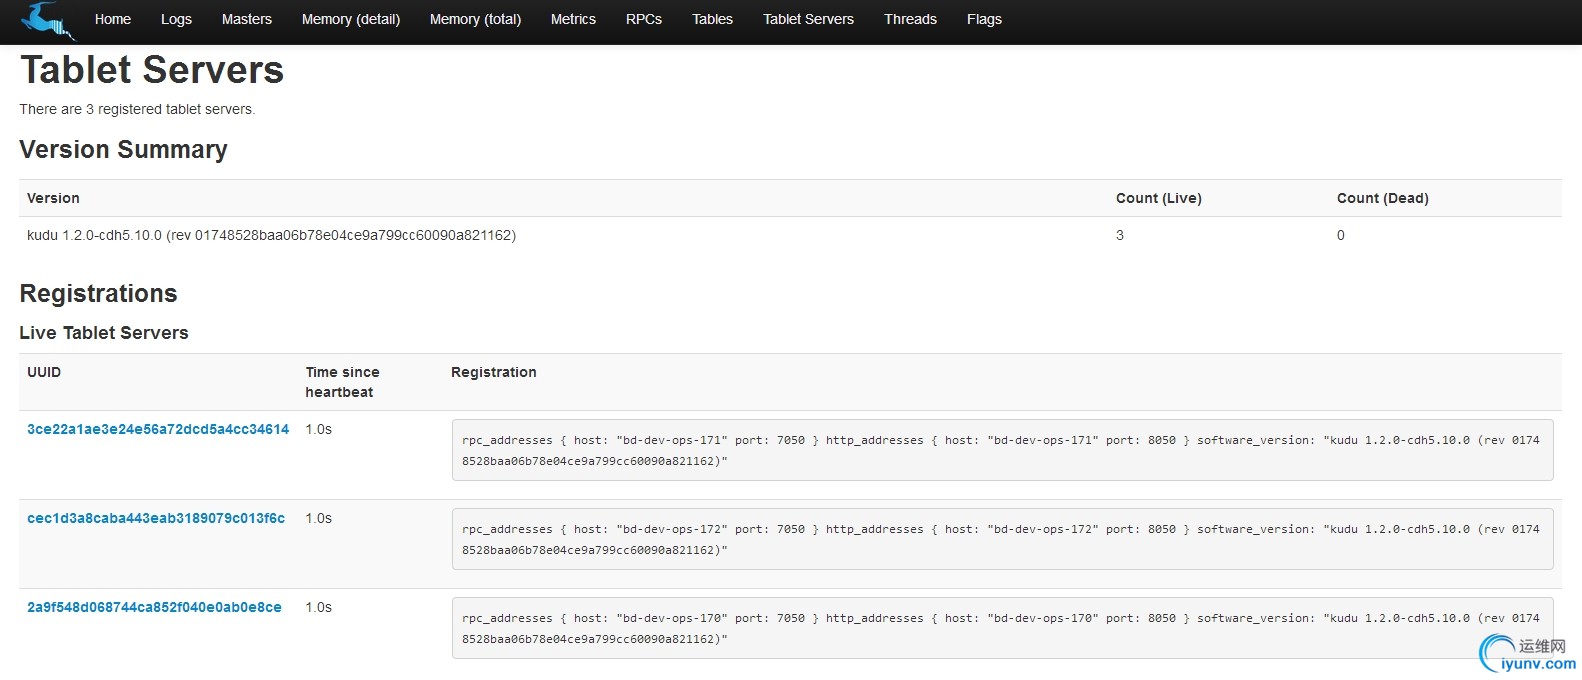Go to the Tables page
Viewport: 1582px width, 680px height.
click(x=713, y=19)
